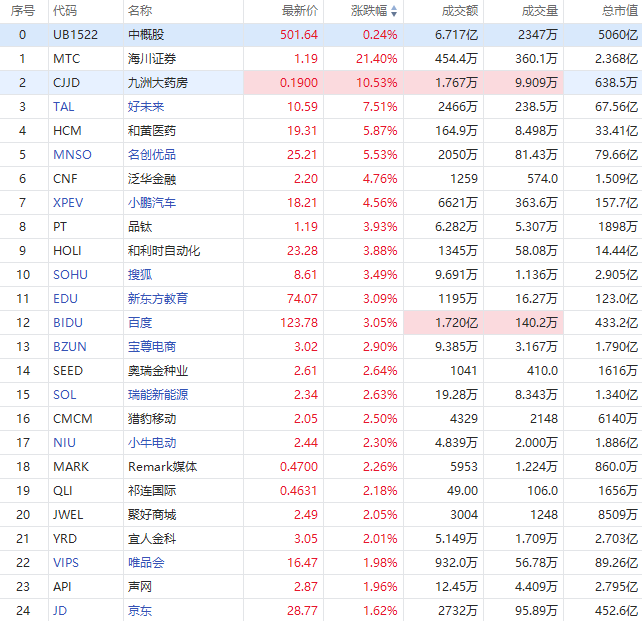Open the 瑞能新能源 name link

pyautogui.click(x=158, y=395)
